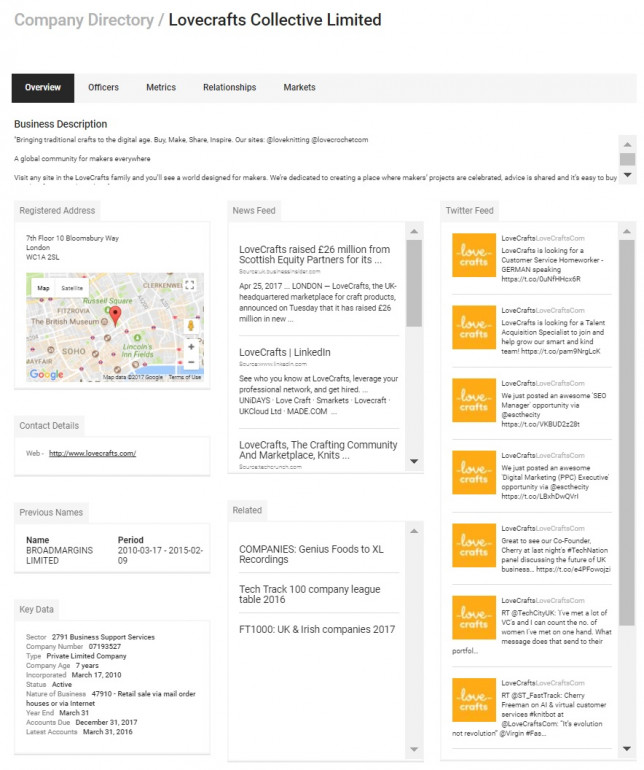
Task: Zoom in on the map
Action: 191,347
